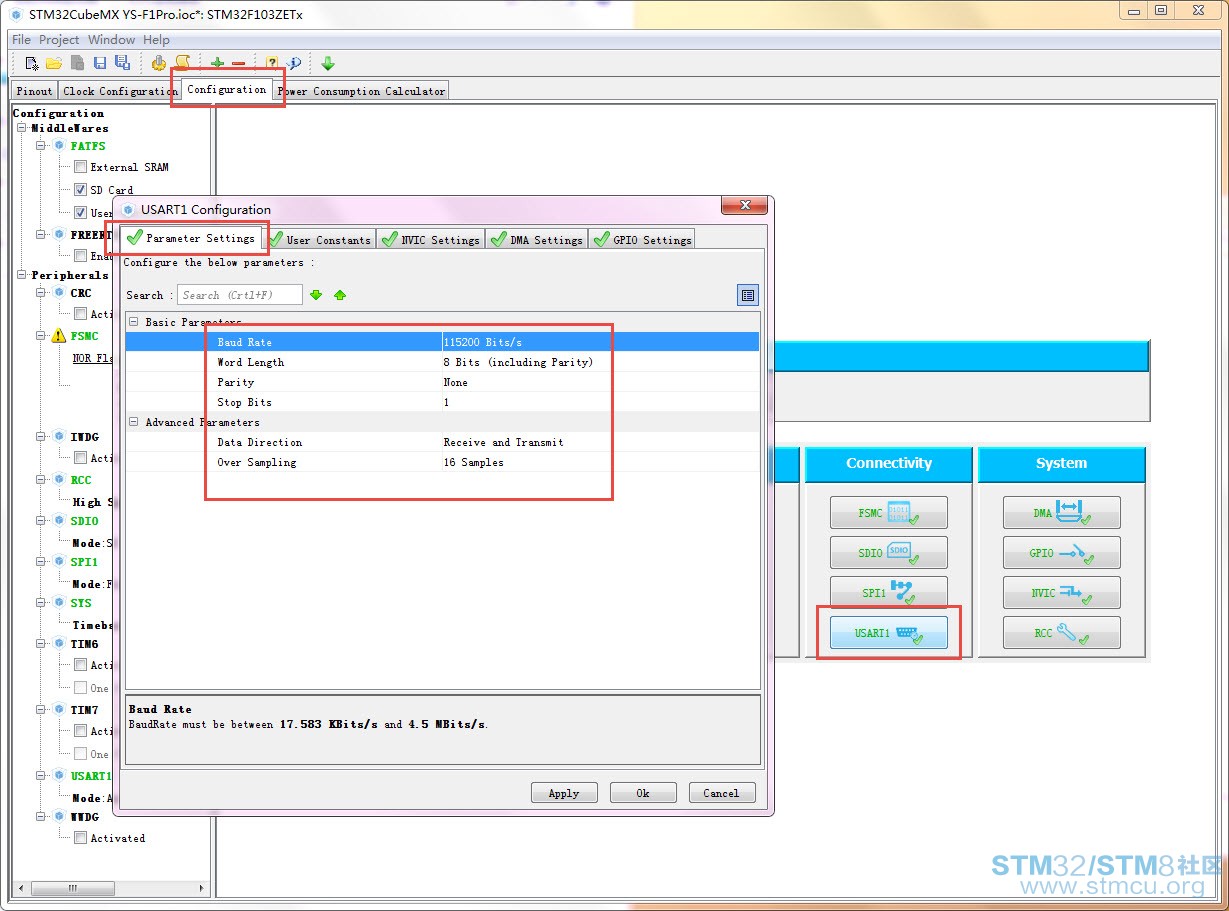Click the New Project toolbar icon
This screenshot has width=1229, height=911.
32,63
